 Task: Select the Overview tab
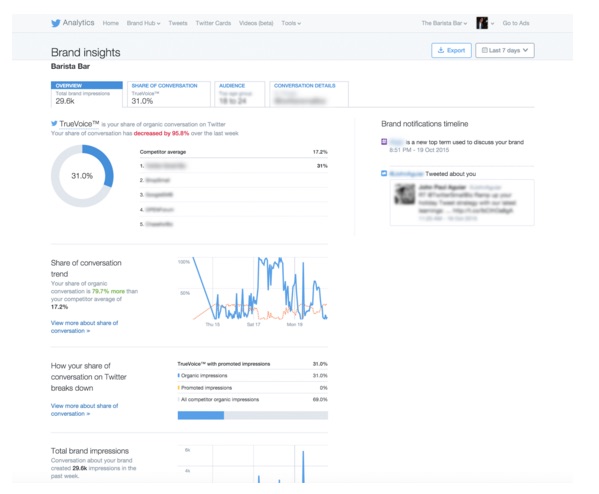(87, 94)
